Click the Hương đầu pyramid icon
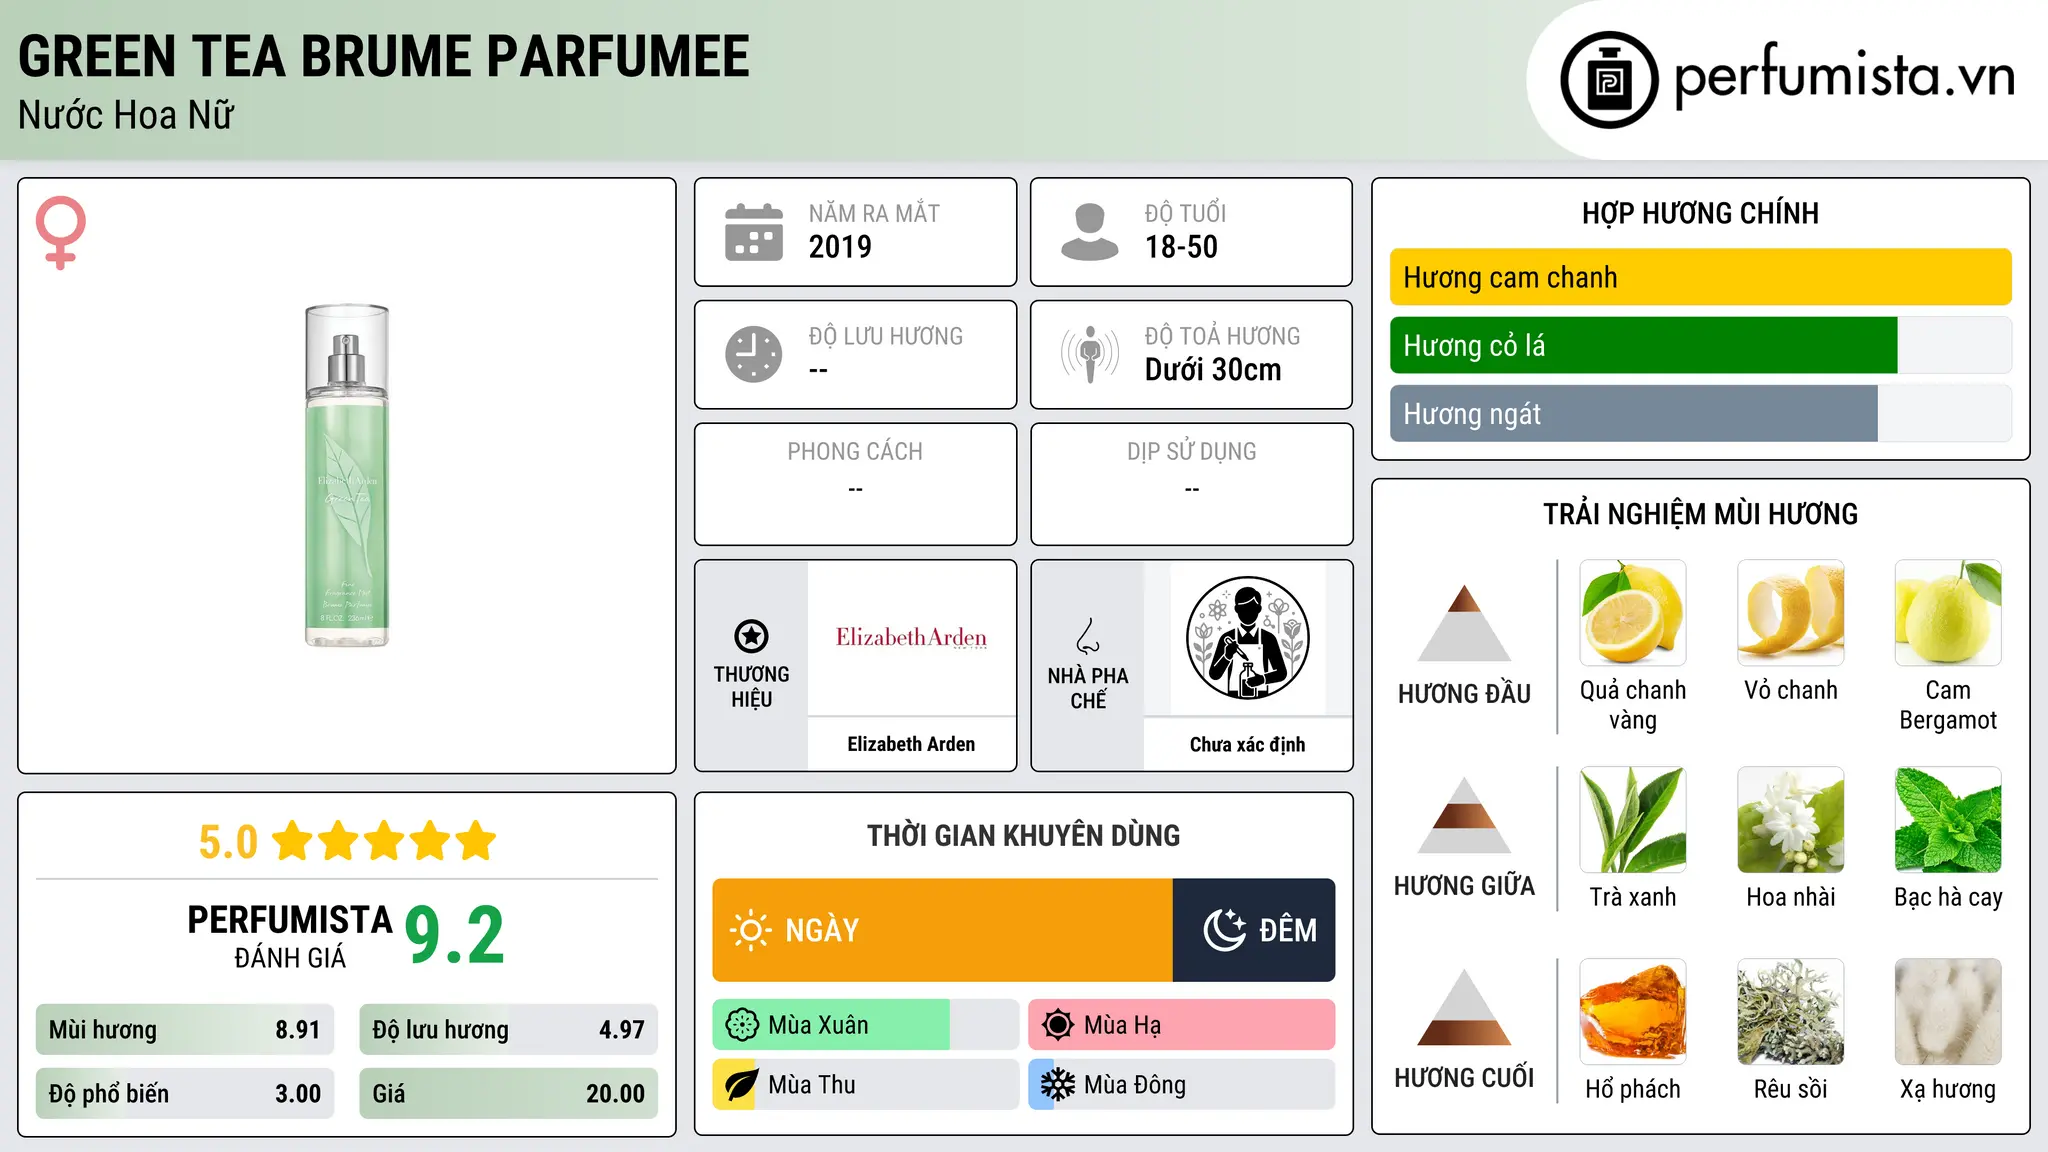The width and height of the screenshot is (2048, 1152). click(x=1464, y=623)
